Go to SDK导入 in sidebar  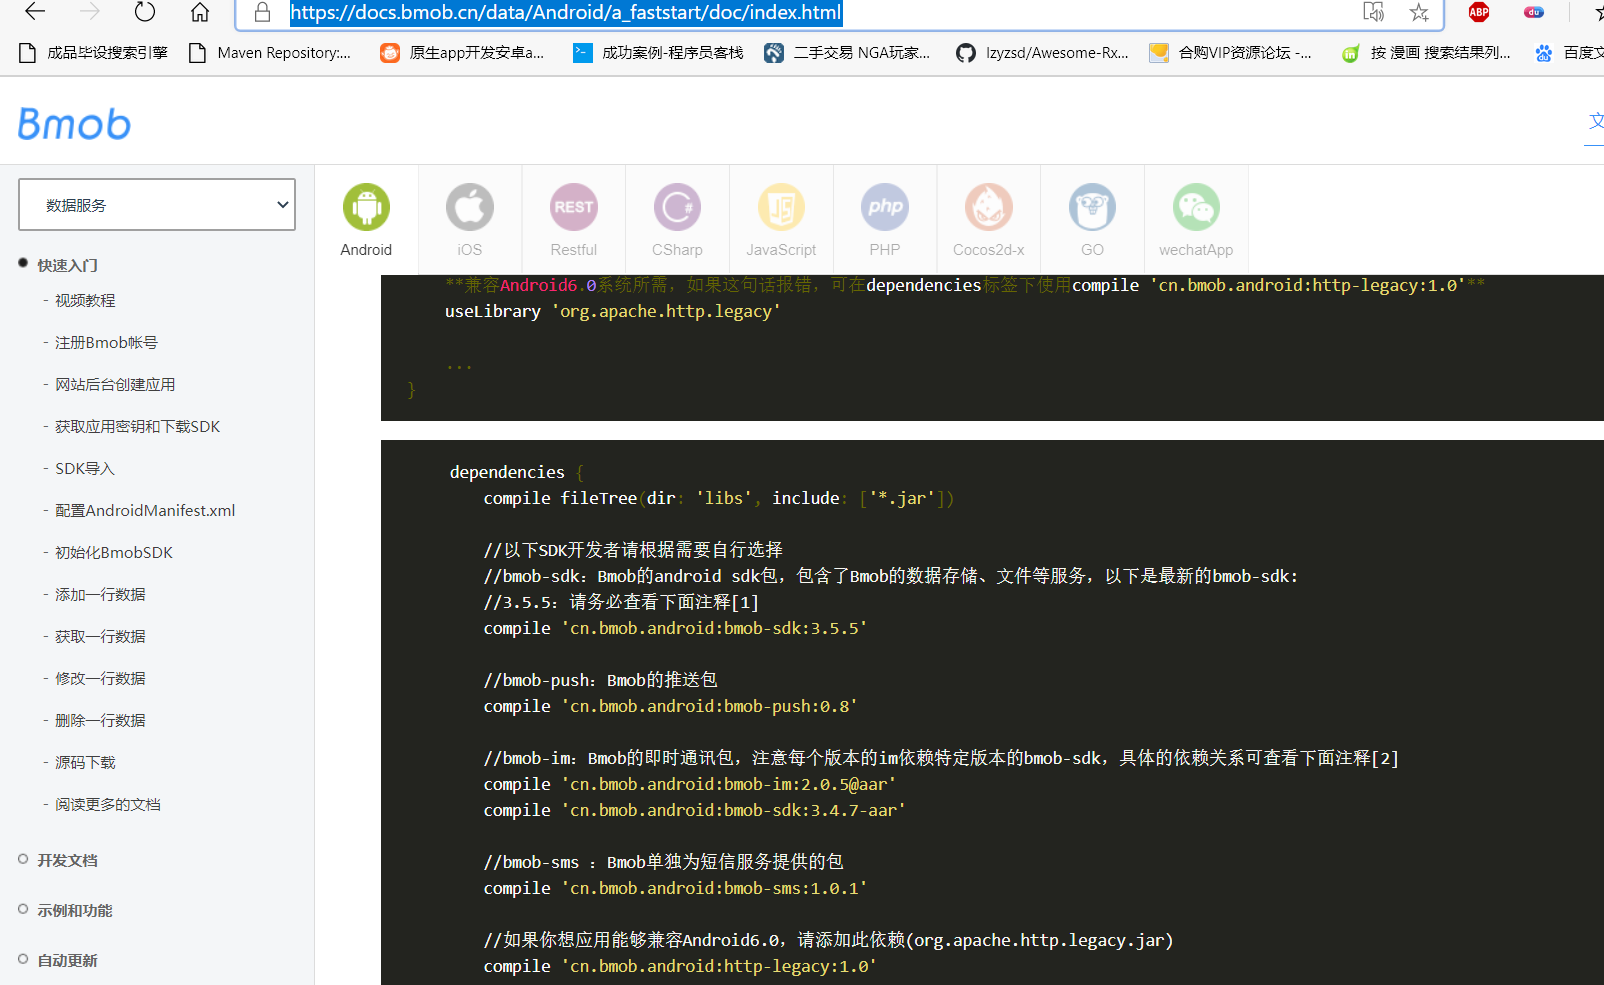(x=85, y=468)
